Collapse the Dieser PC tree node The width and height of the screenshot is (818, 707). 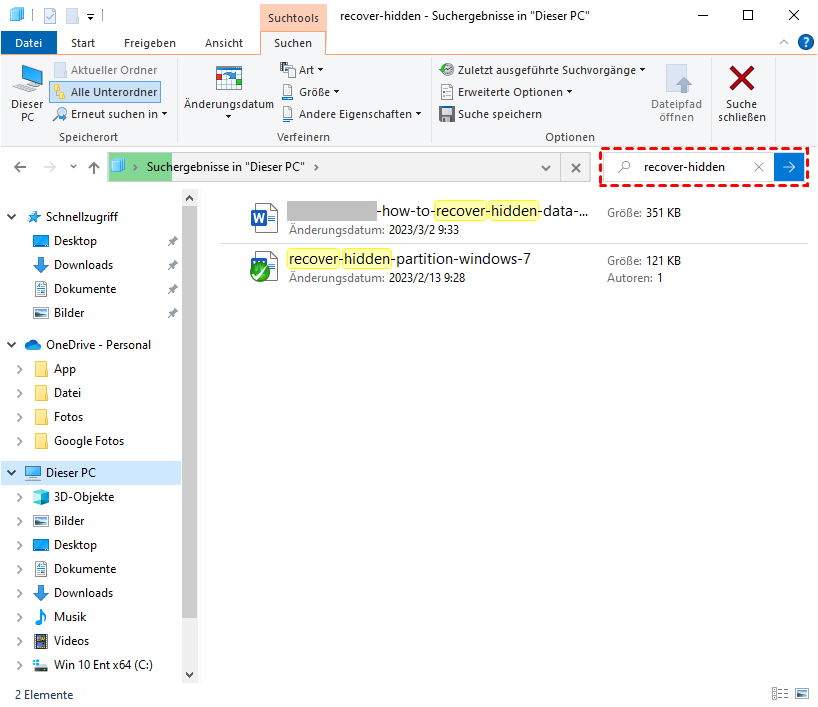(11, 473)
